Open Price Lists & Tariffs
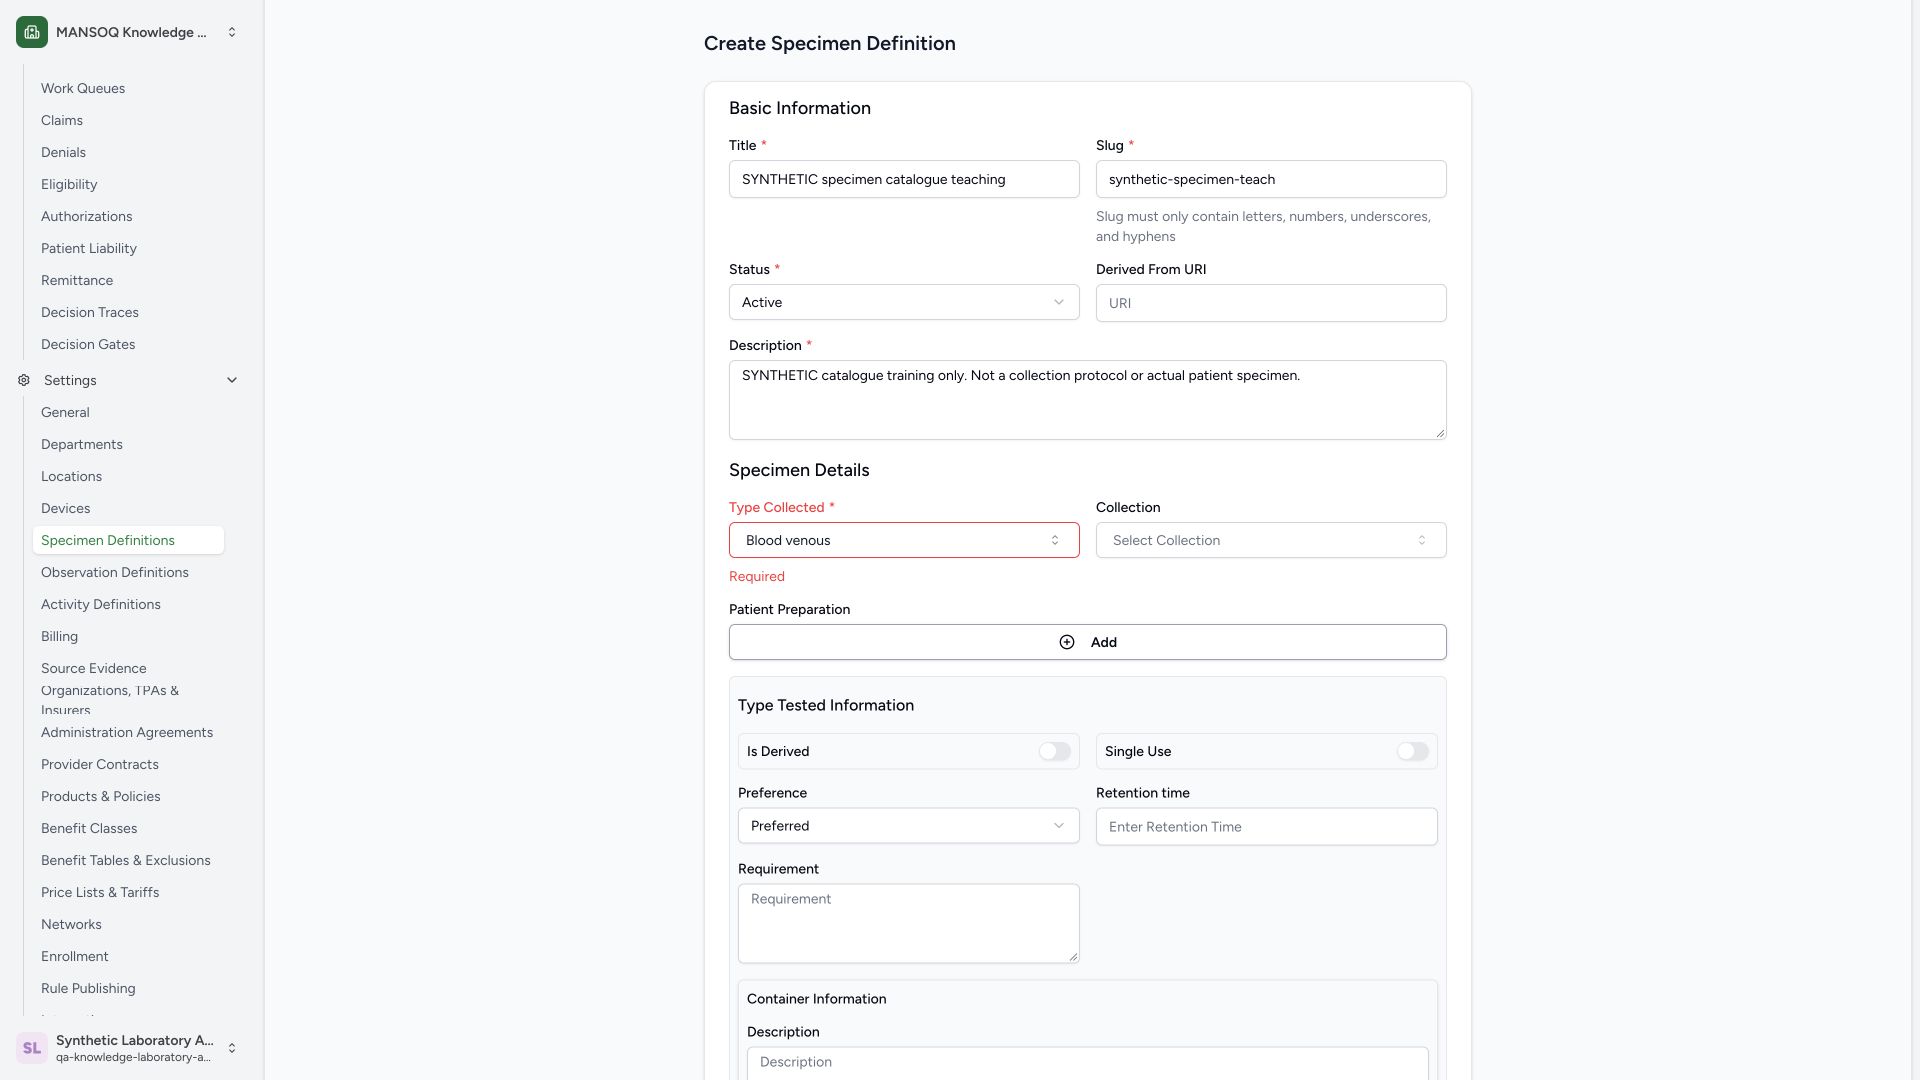 coord(100,892)
